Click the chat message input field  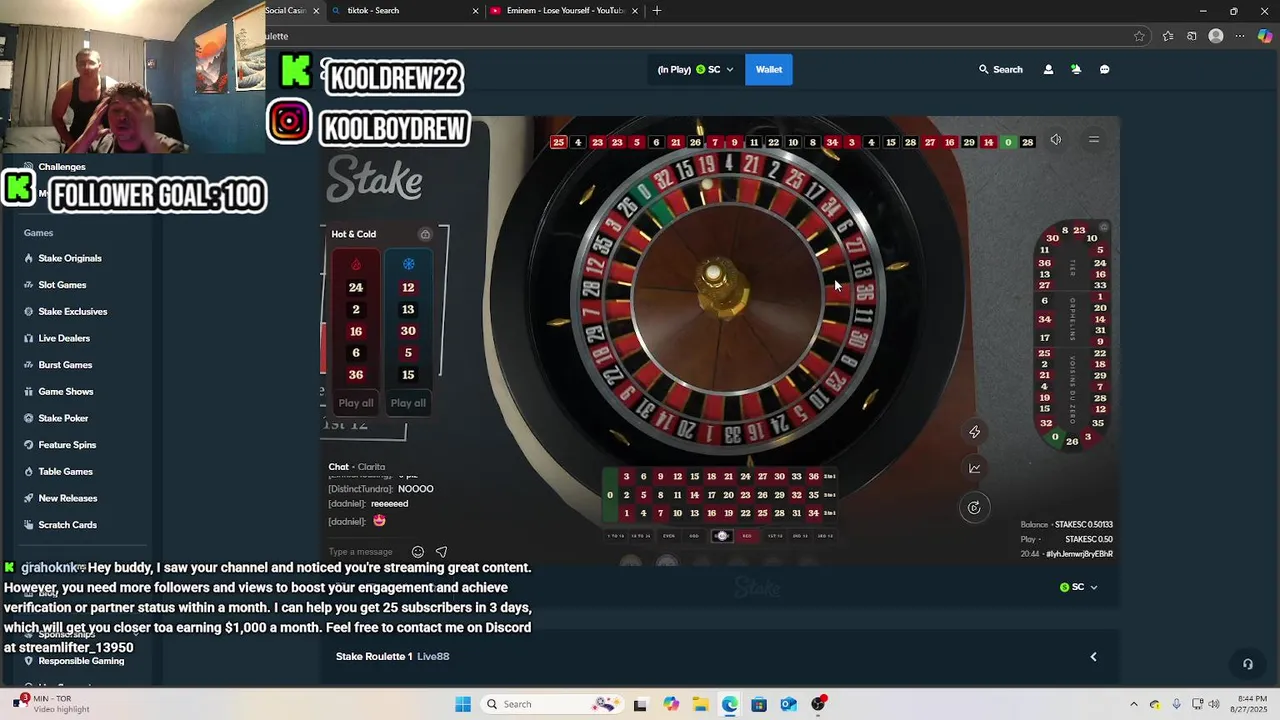[365, 552]
